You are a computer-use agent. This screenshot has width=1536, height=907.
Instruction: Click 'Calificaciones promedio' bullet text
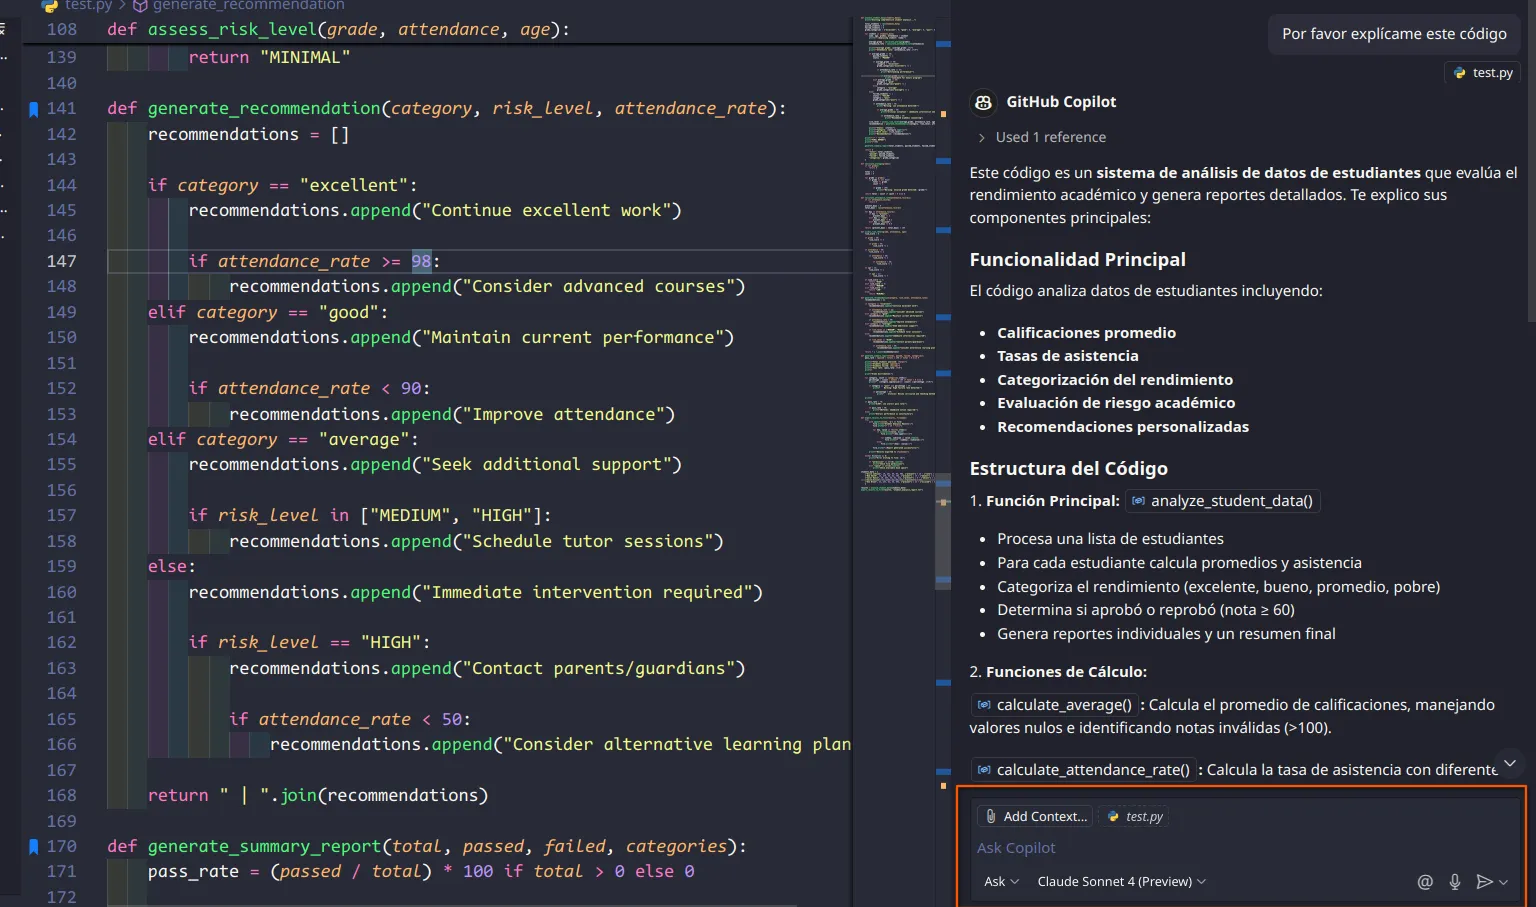tap(1086, 332)
